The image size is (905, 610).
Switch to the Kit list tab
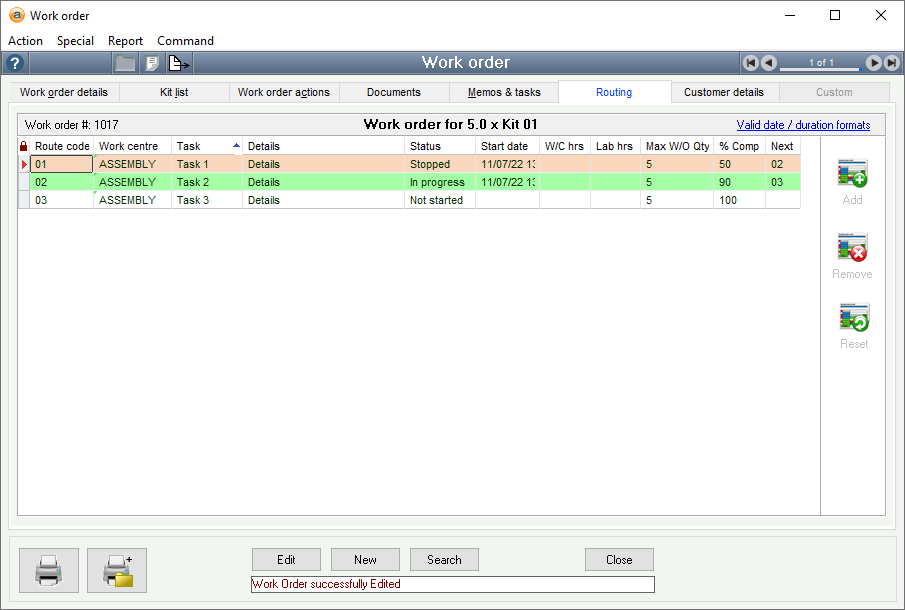point(173,92)
